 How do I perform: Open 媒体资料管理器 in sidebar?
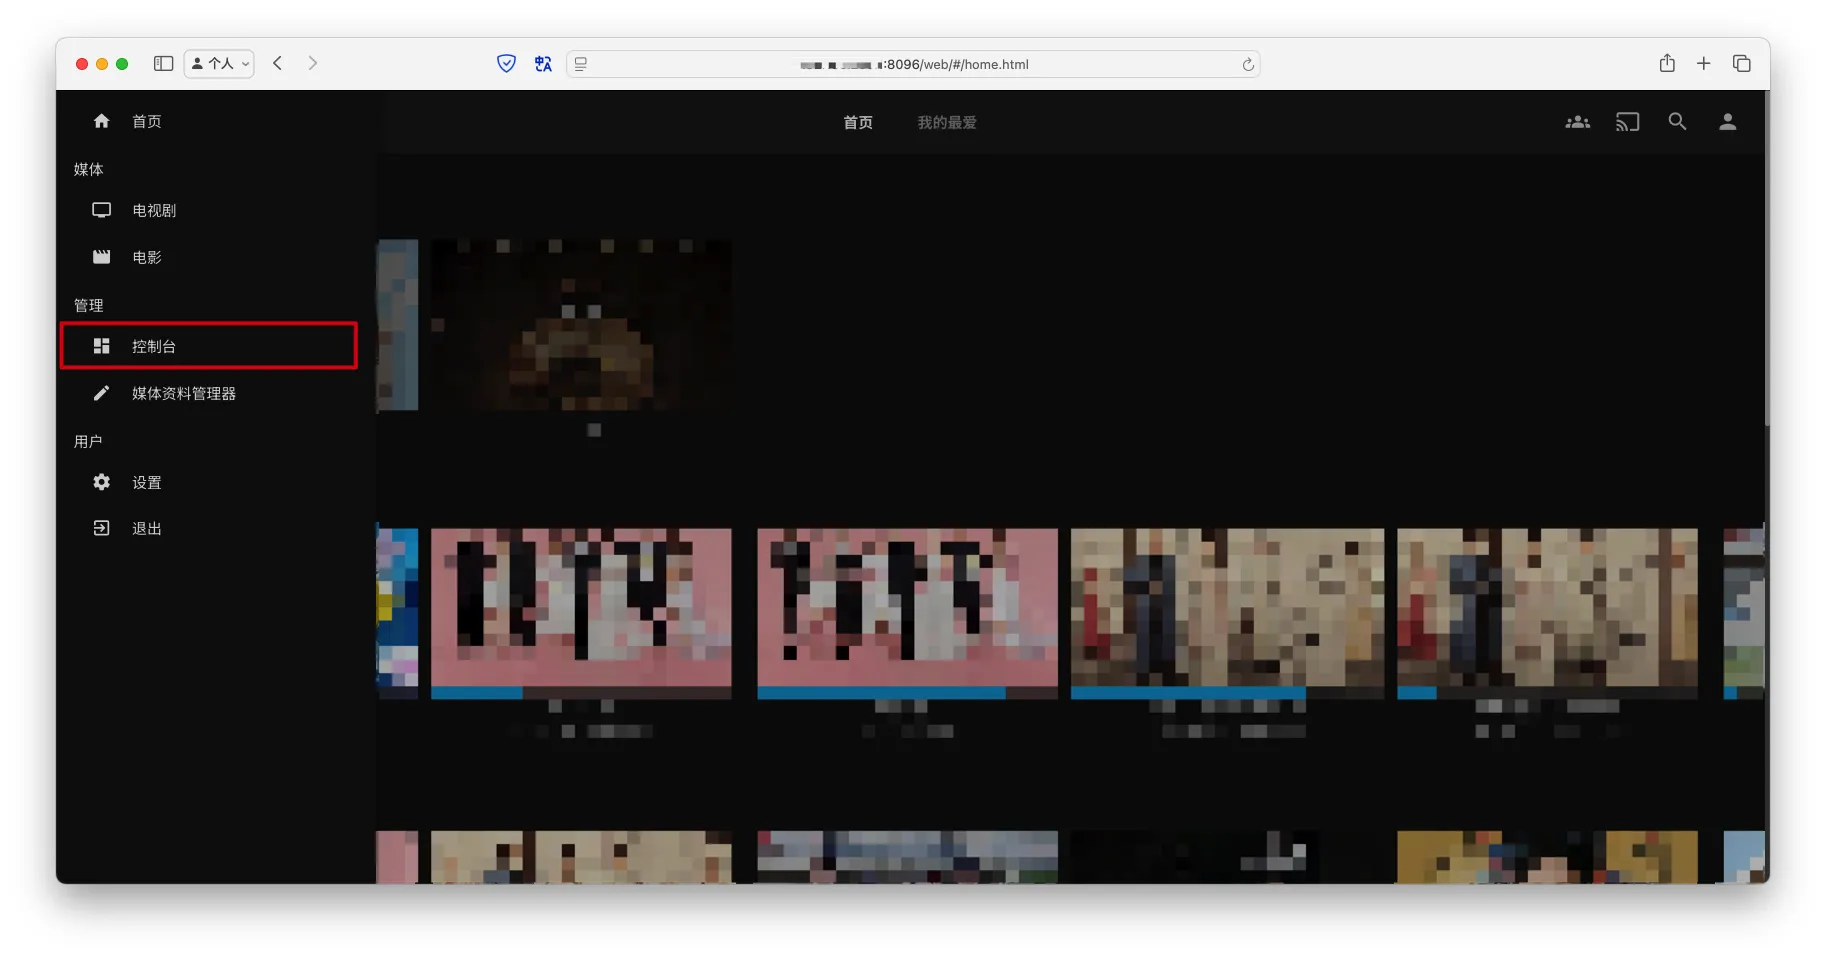pos(184,394)
